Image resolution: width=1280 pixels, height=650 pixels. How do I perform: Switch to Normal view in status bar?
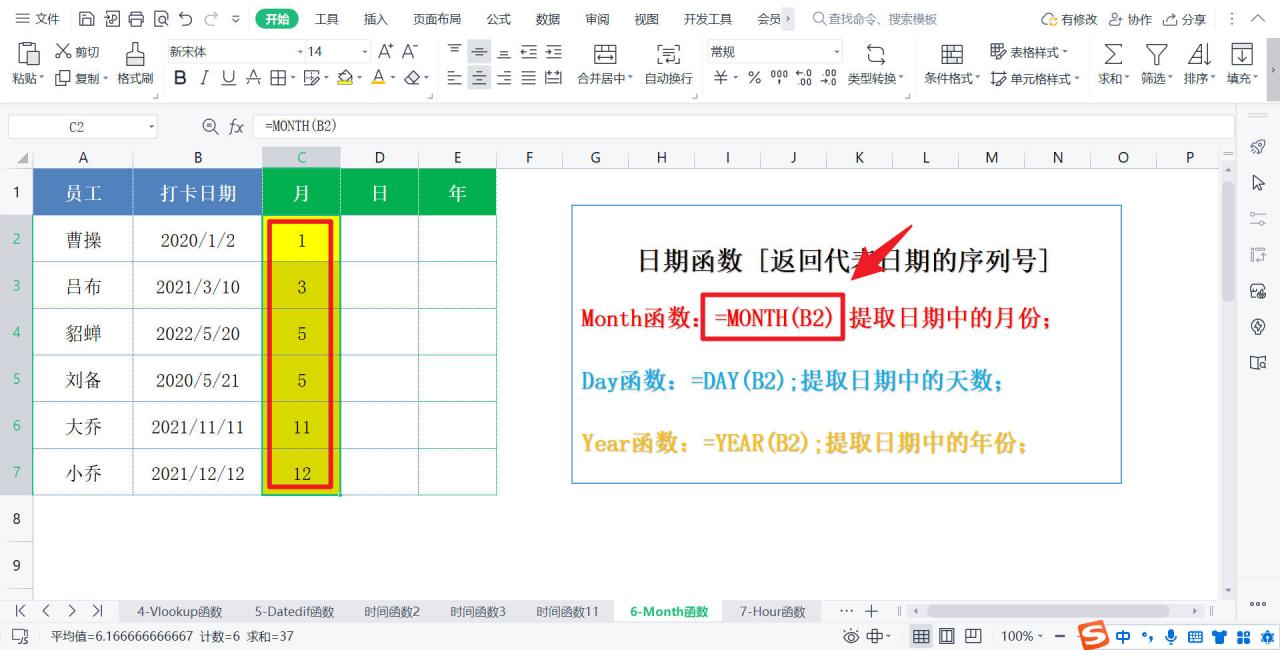pos(921,636)
